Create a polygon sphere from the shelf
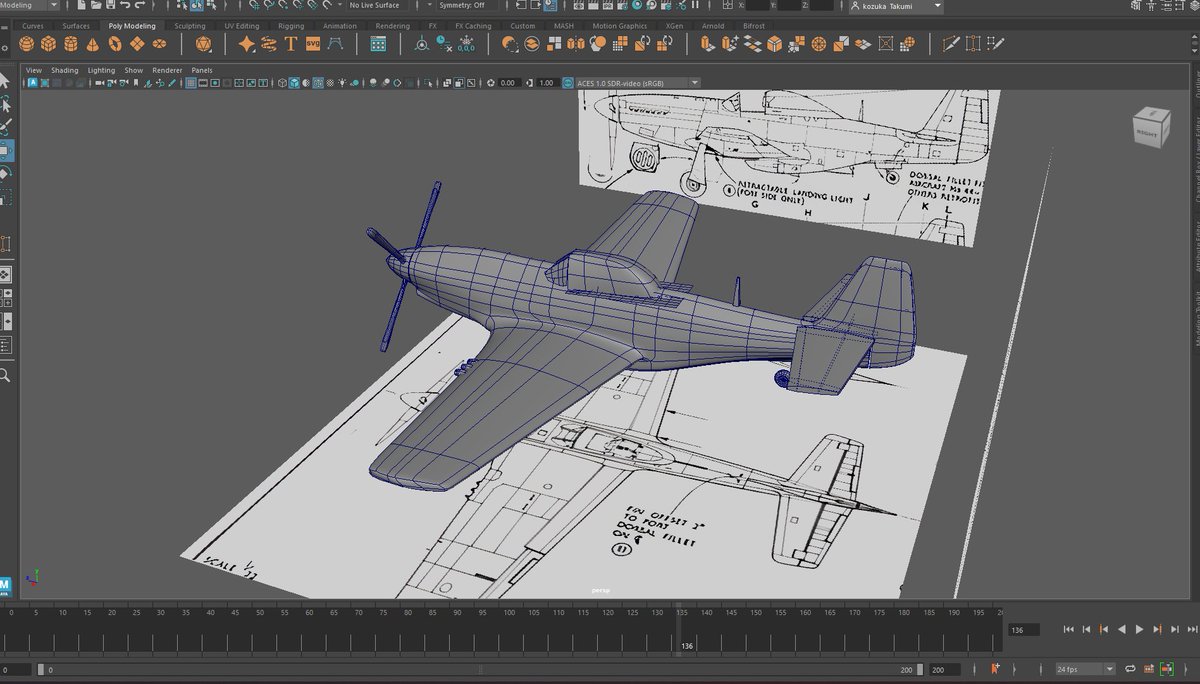This screenshot has height=684, width=1200. (x=27, y=44)
